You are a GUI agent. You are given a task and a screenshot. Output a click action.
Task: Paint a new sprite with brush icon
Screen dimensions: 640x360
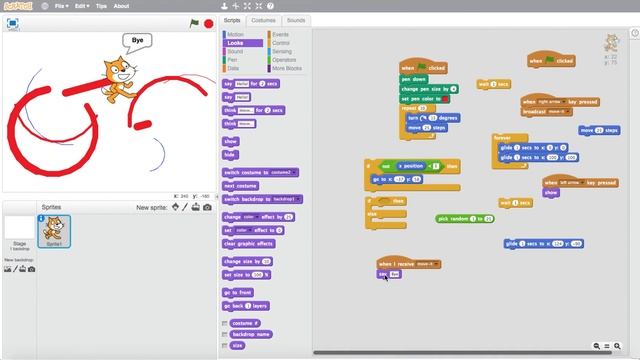pos(185,207)
